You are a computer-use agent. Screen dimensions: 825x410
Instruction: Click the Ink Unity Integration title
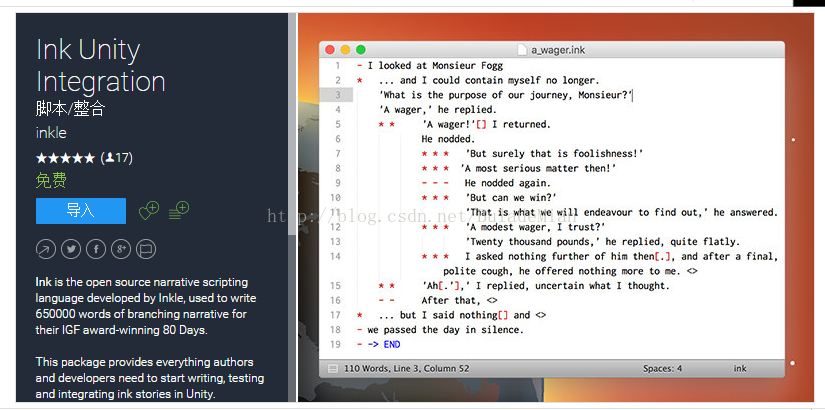[100, 66]
